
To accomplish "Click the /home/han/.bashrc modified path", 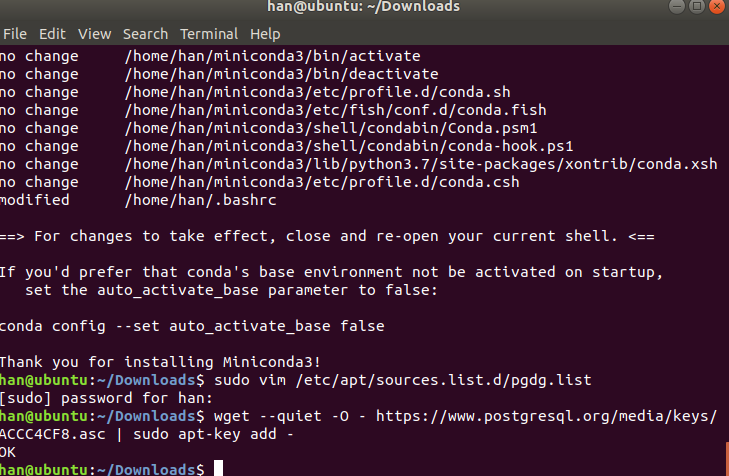I will coord(200,200).
